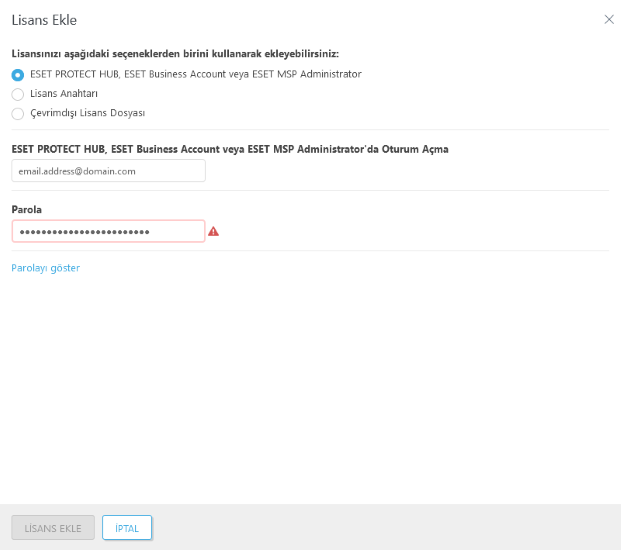Screen dimensions: 621x550
Task: Click the Parolayı göster link
Action: tap(46, 268)
